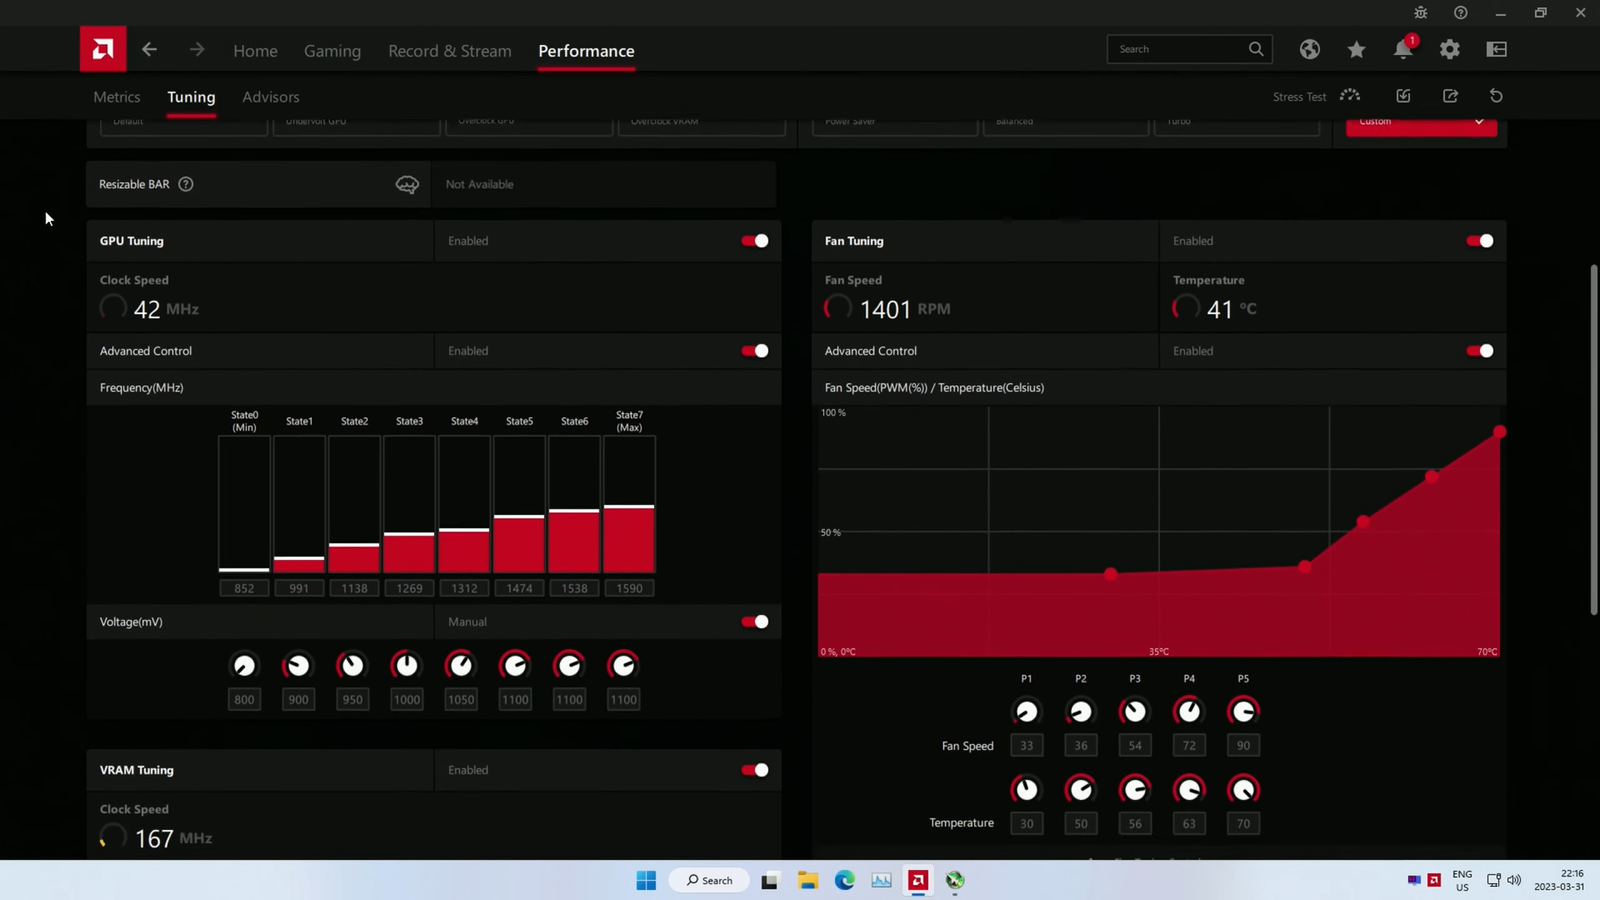Open notifications bell icon
Image resolution: width=1600 pixels, height=900 pixels.
[1403, 50]
